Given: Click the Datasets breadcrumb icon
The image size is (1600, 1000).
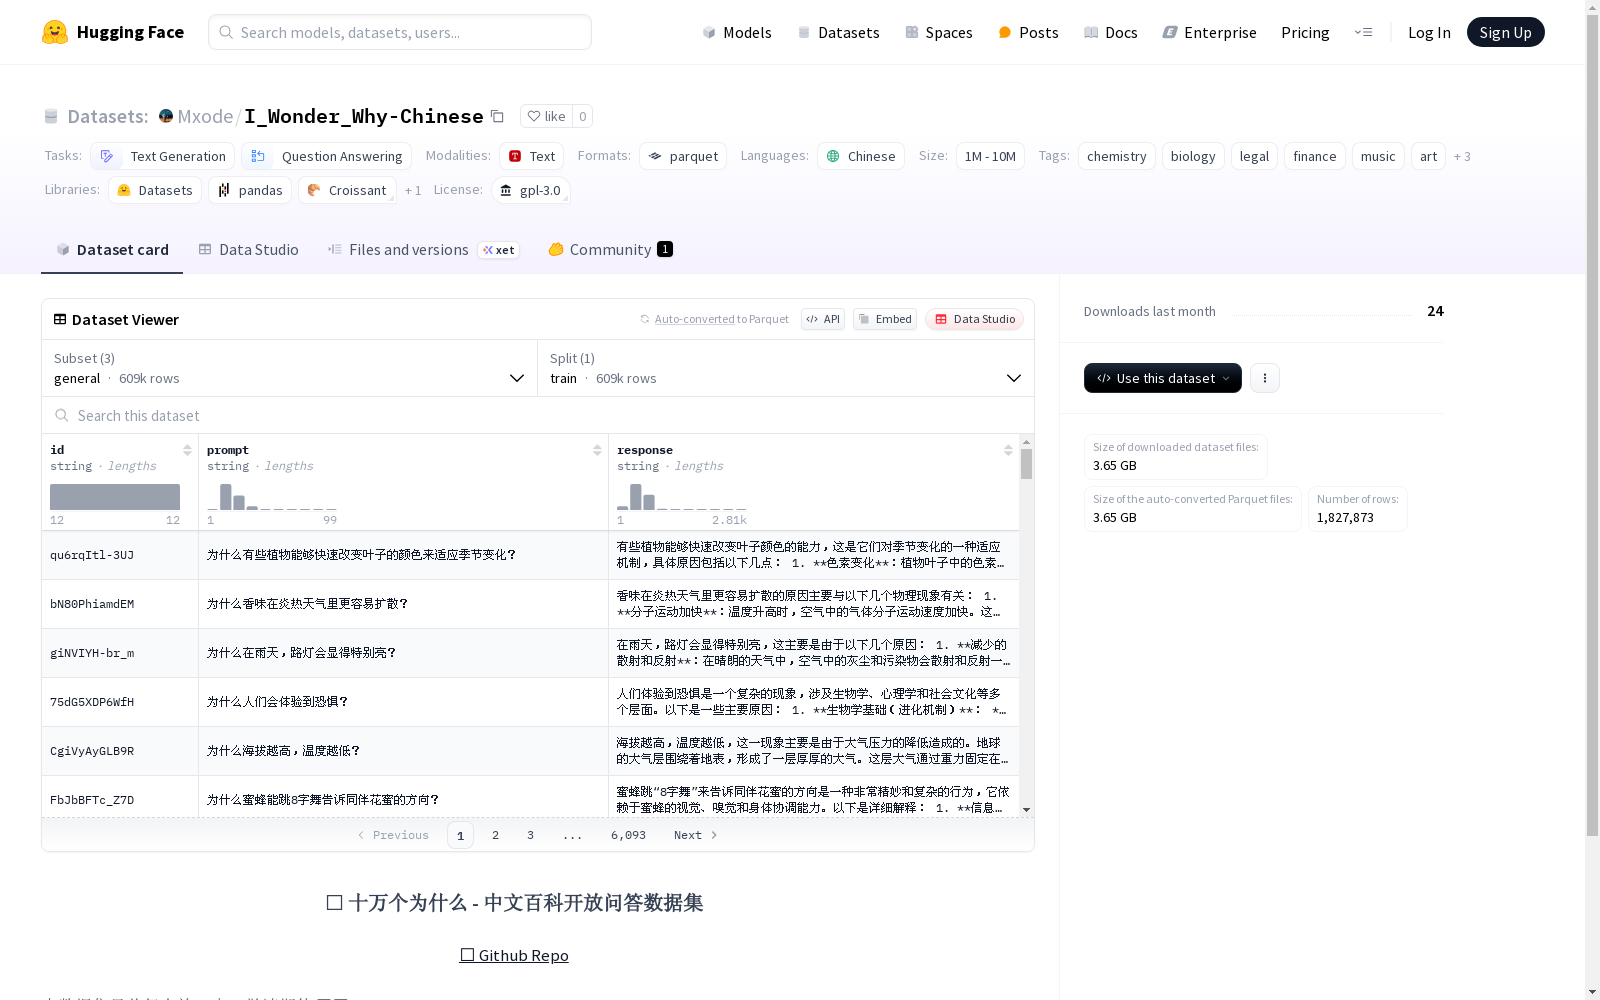Looking at the screenshot, I should [x=51, y=116].
